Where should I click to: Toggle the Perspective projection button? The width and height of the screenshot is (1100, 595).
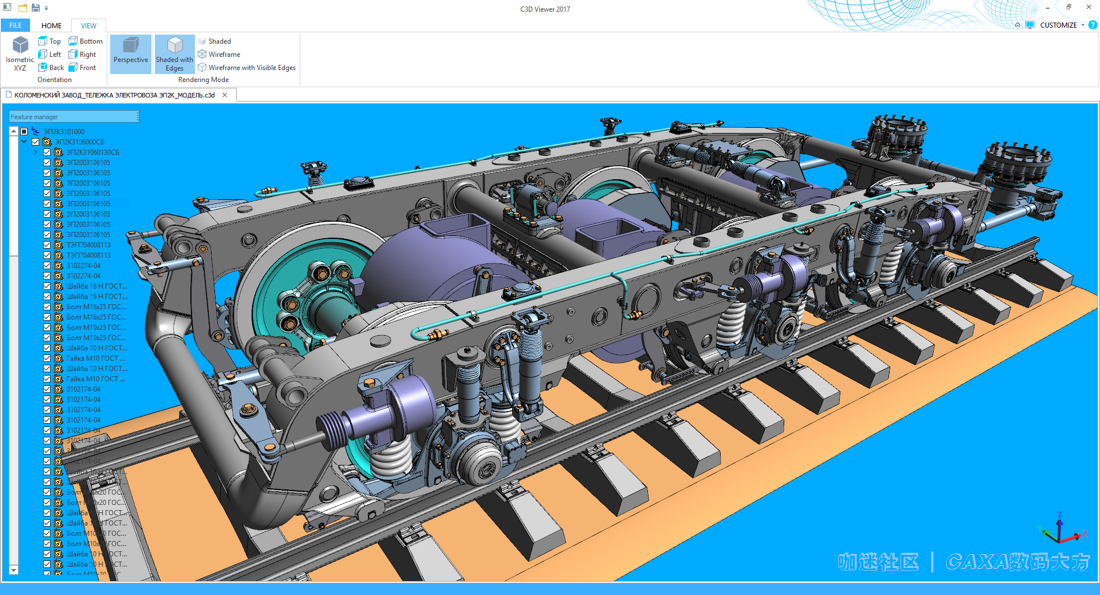click(x=130, y=54)
